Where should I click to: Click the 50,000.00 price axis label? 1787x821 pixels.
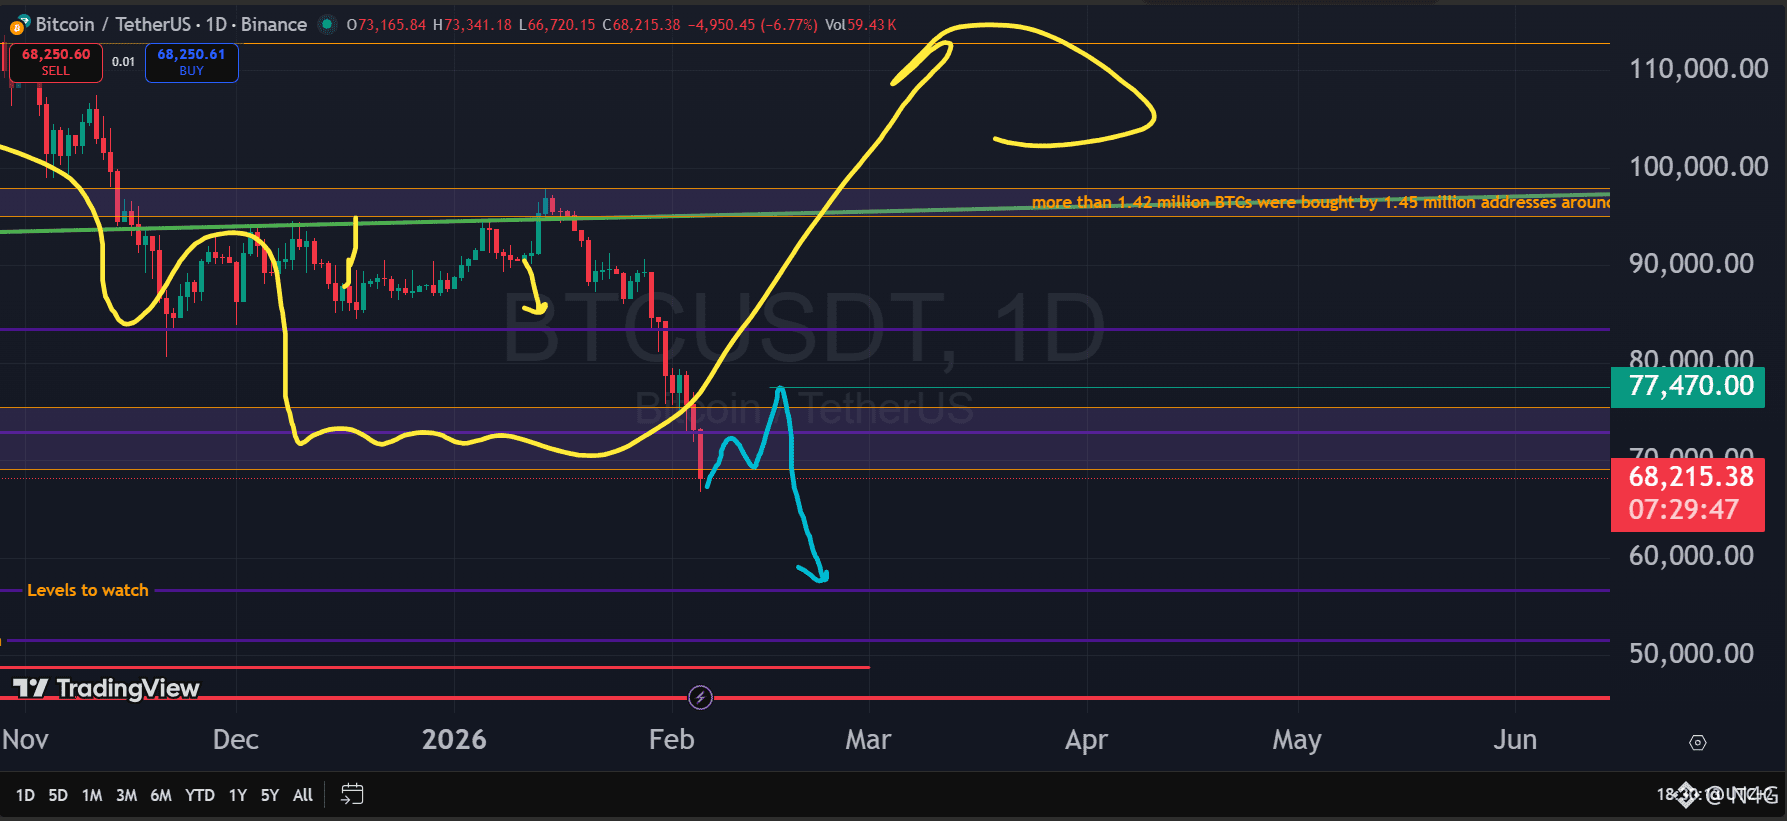click(x=1691, y=653)
